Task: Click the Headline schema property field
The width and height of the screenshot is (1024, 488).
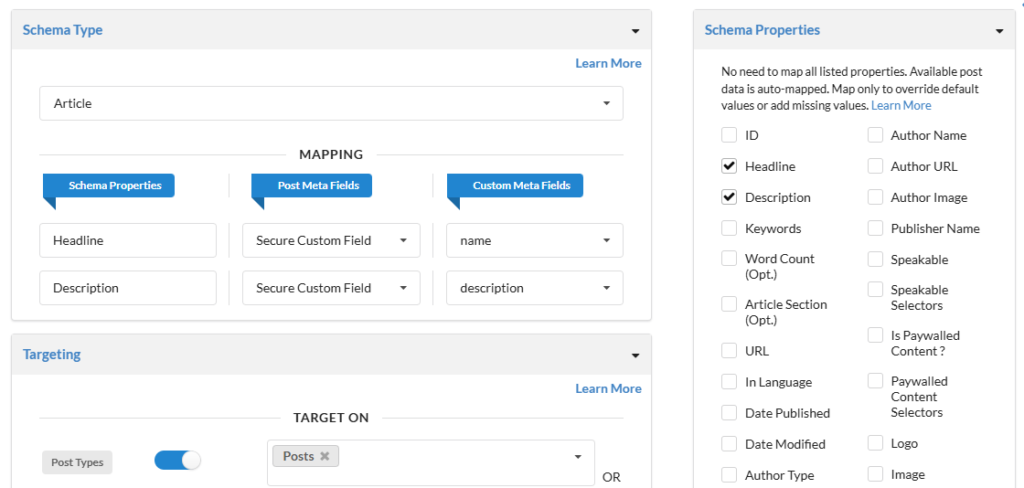Action: click(x=128, y=240)
